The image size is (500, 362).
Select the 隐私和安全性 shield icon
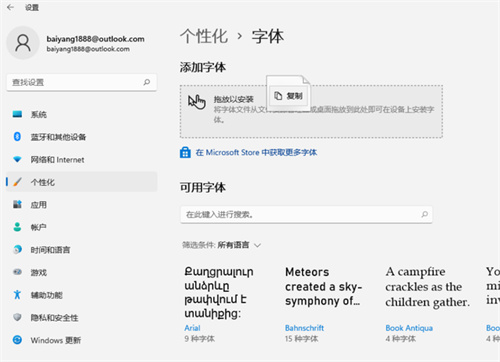(x=17, y=317)
